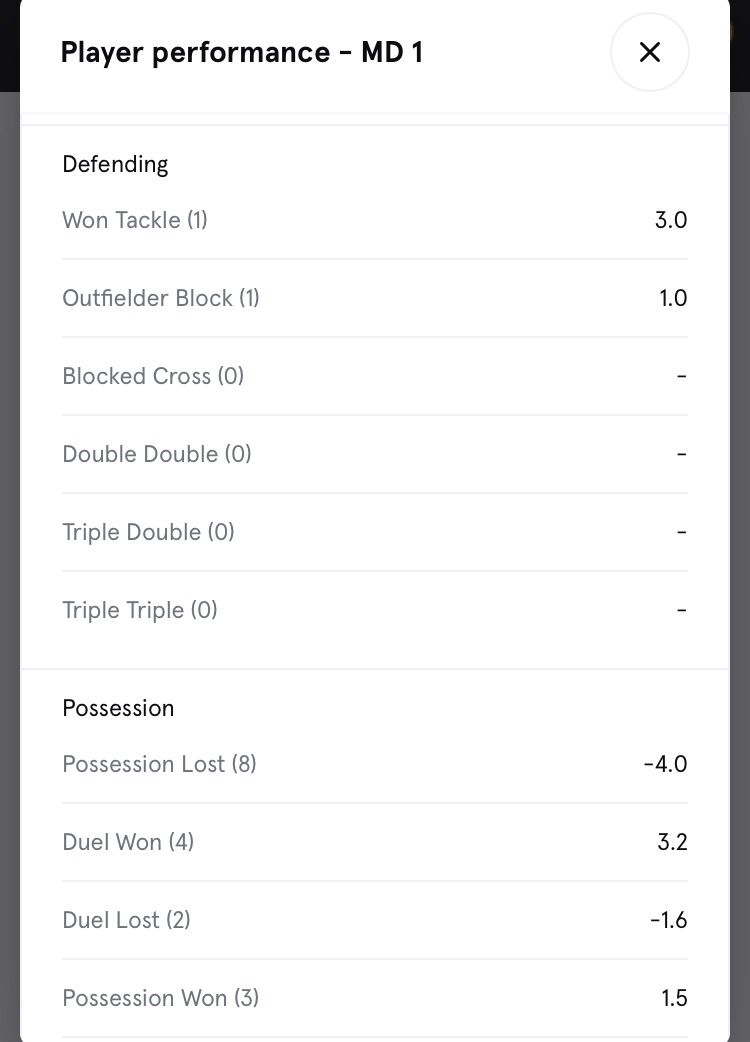Tap the Double Double (0) row label
The image size is (750, 1042).
coord(157,454)
